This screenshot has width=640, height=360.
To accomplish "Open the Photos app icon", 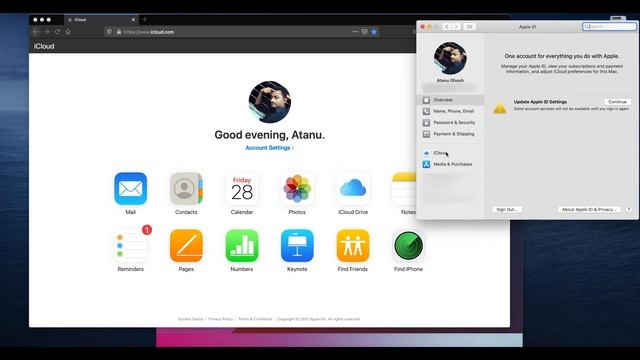I will (x=297, y=189).
